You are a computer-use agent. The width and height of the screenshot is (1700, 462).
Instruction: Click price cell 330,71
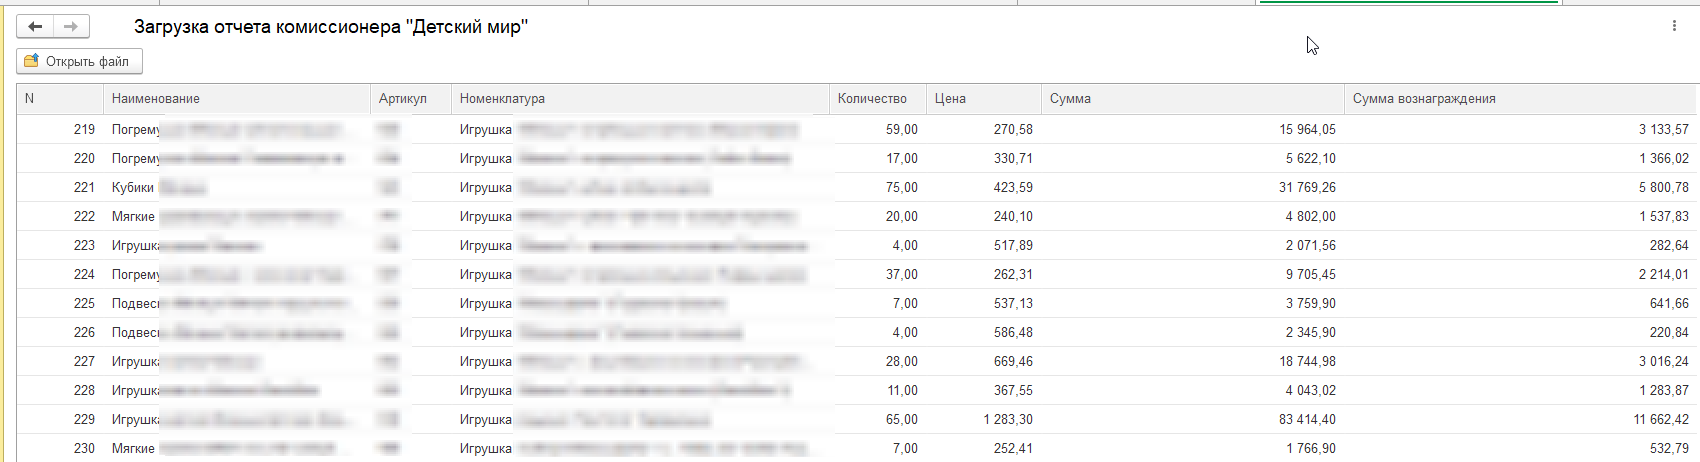tap(984, 158)
